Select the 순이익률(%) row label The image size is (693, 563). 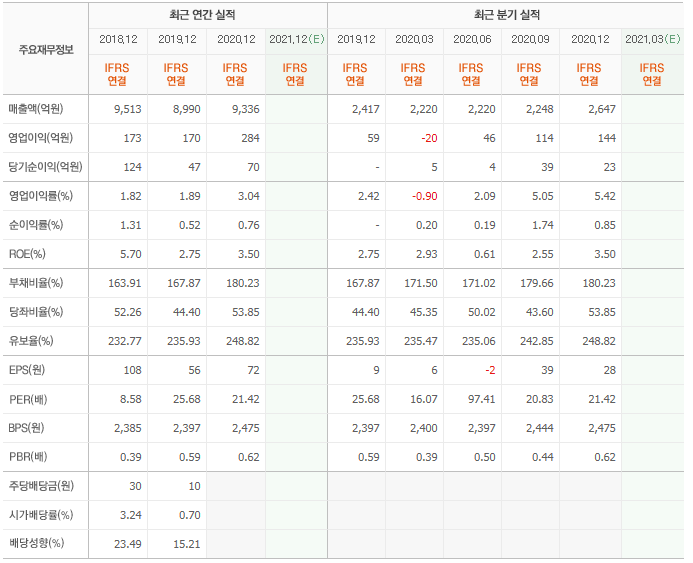point(36,225)
